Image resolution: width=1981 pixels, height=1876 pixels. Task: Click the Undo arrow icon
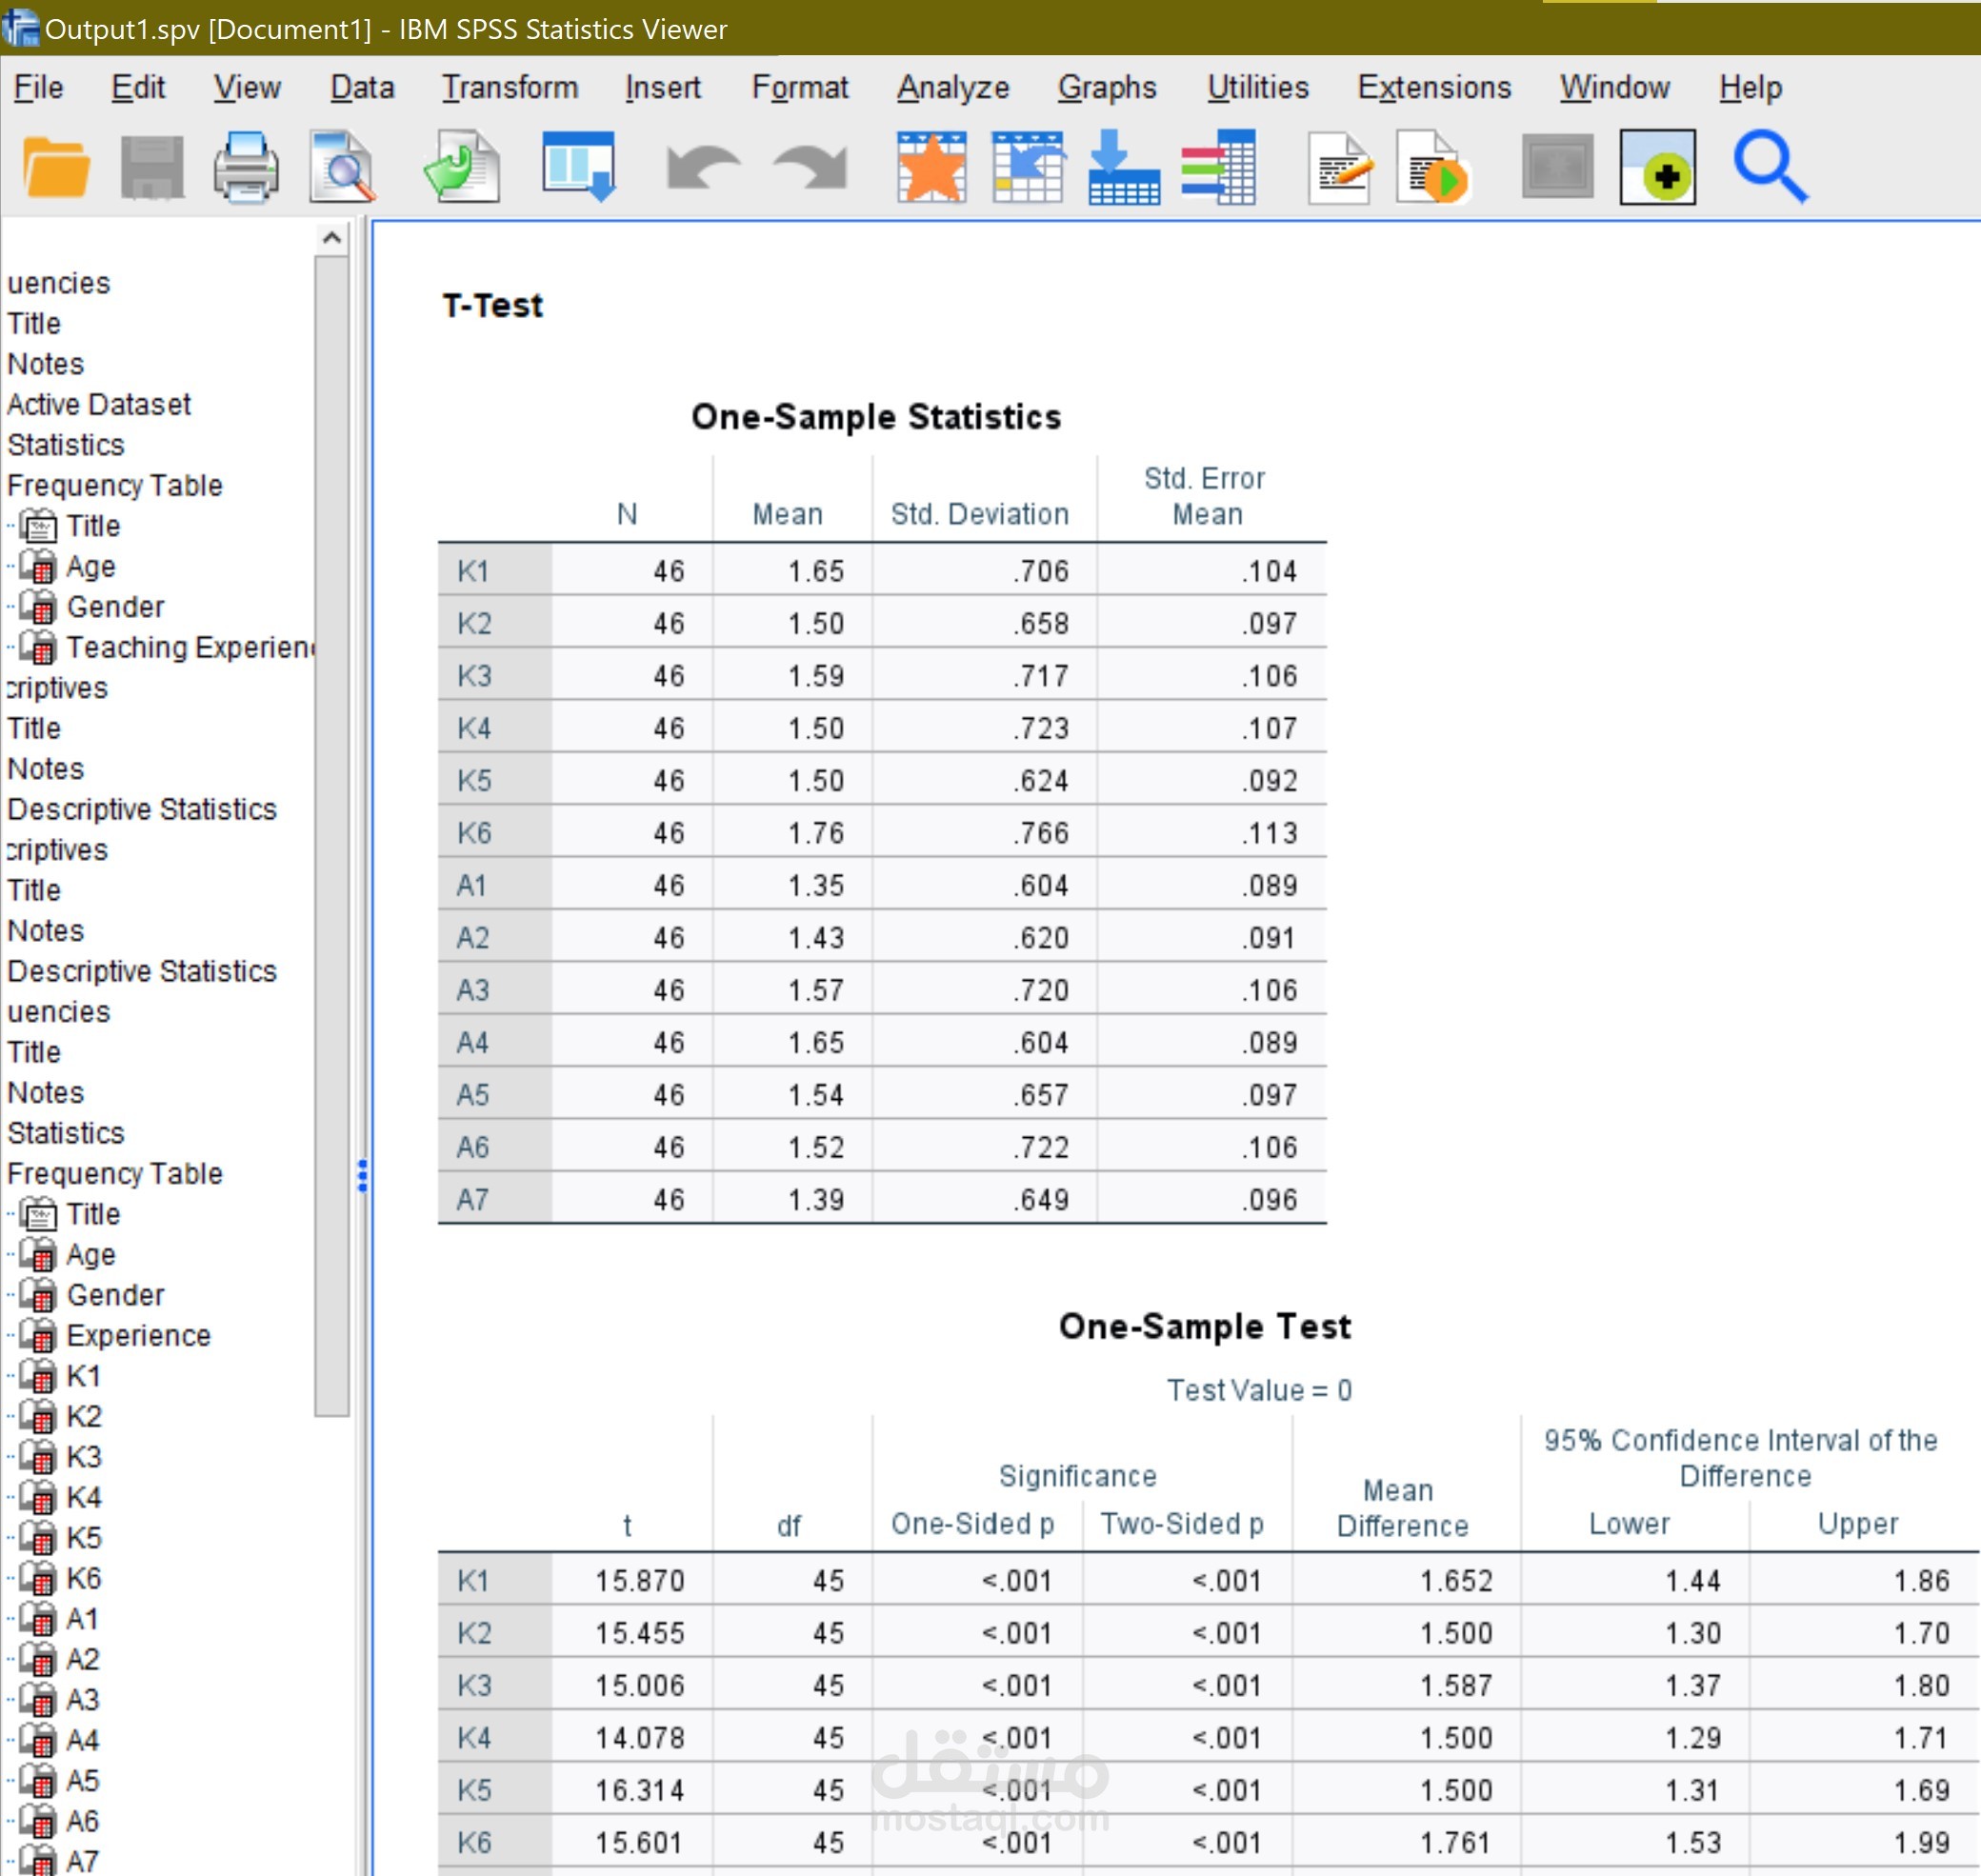click(x=703, y=167)
